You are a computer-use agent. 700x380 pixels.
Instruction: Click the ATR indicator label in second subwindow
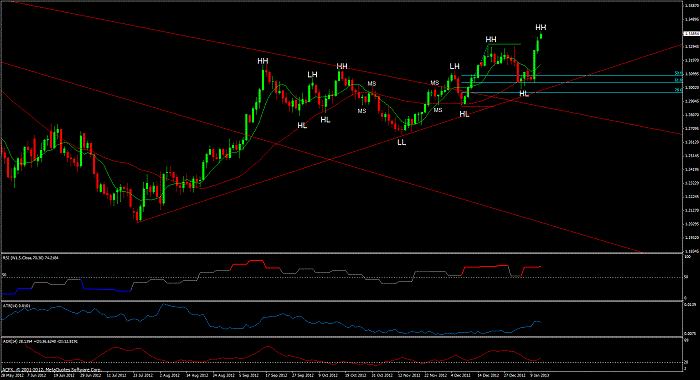pos(17,306)
